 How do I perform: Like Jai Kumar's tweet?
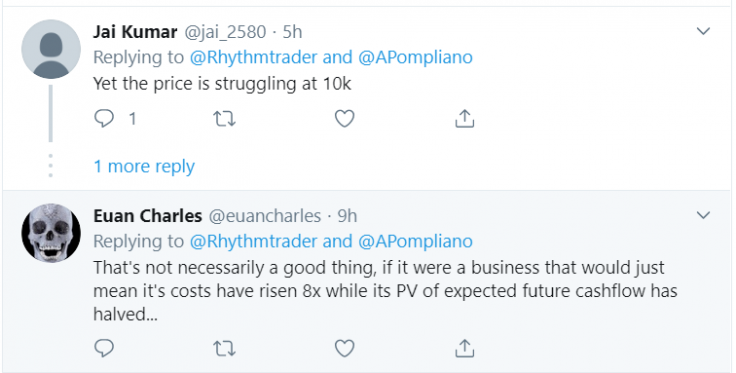click(x=345, y=119)
